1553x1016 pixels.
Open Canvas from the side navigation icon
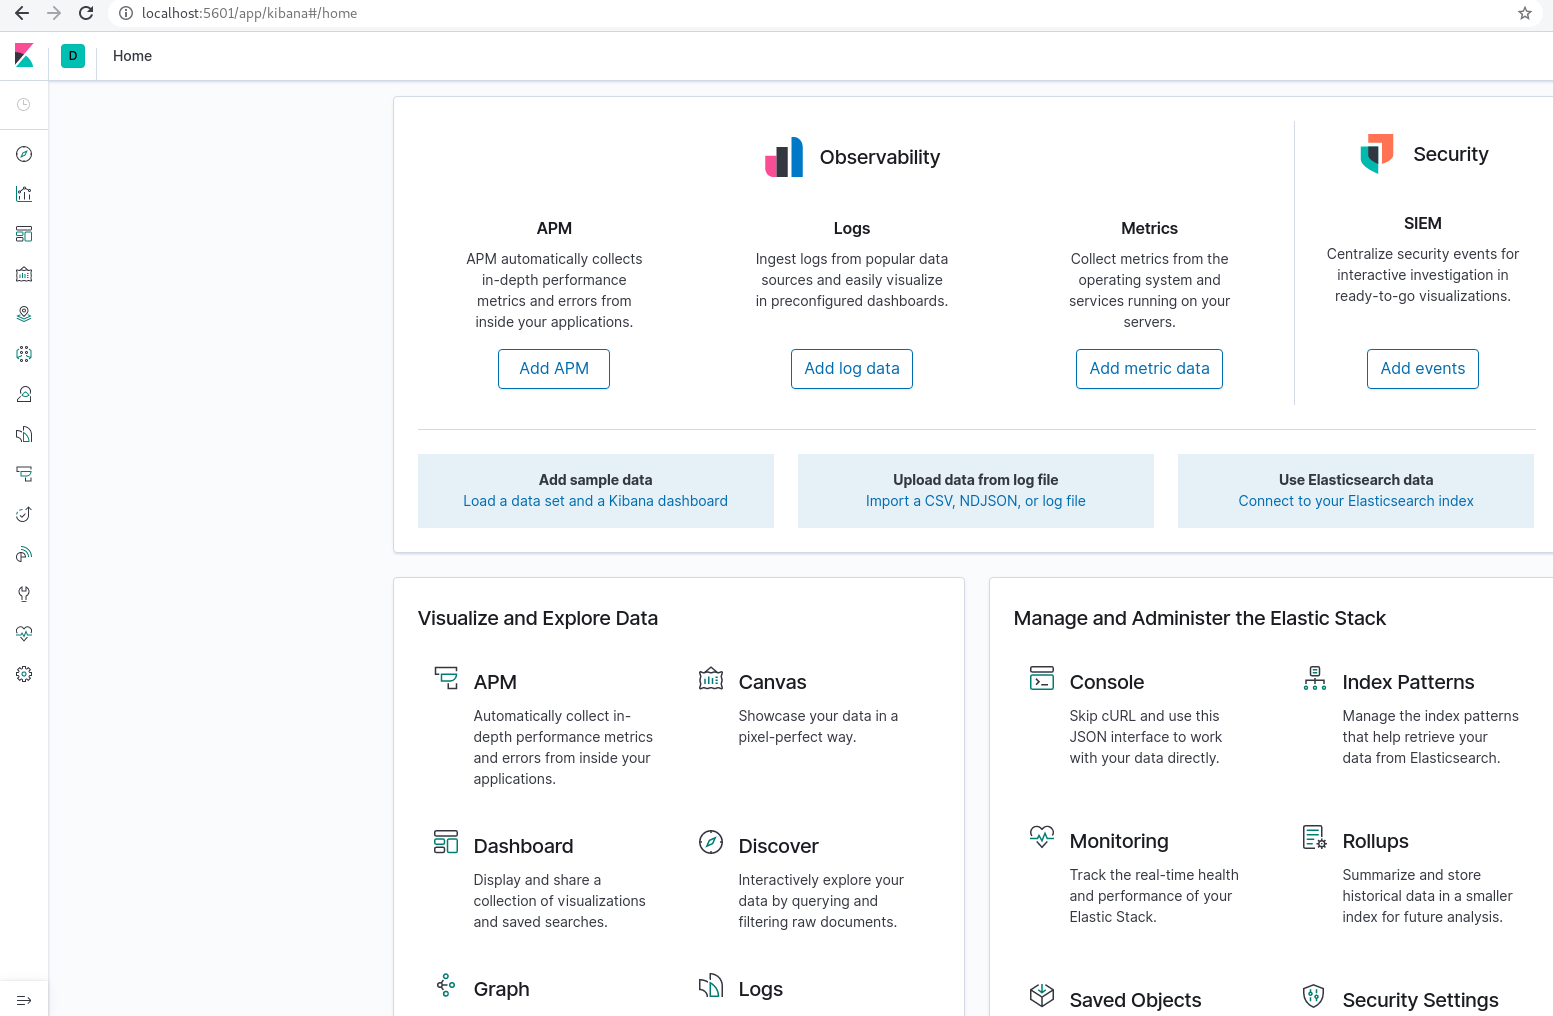pos(24,274)
